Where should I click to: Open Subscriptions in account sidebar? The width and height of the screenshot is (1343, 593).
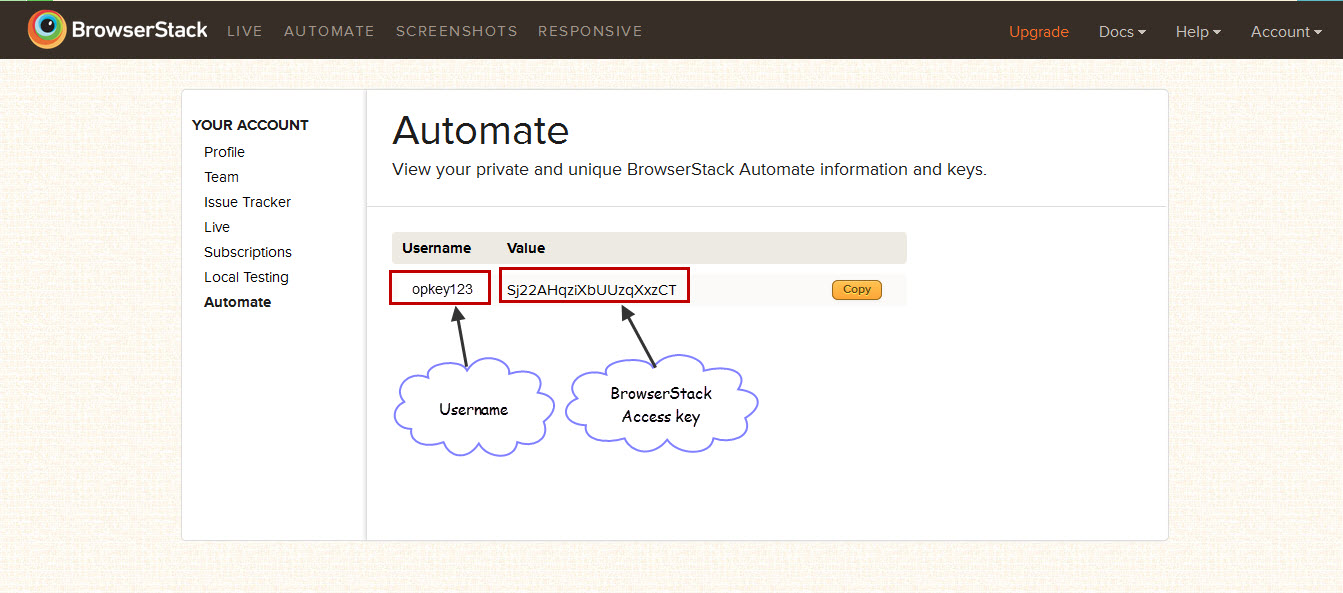pyautogui.click(x=248, y=252)
